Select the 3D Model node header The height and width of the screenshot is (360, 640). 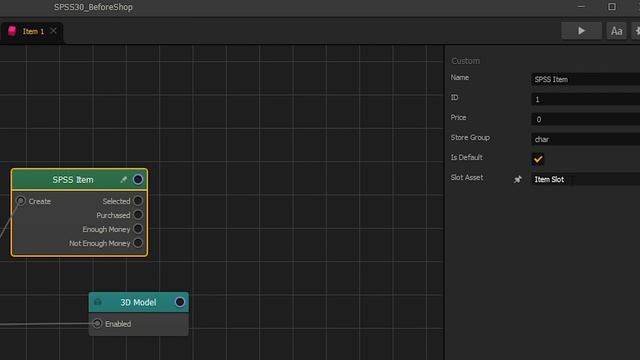coord(138,302)
